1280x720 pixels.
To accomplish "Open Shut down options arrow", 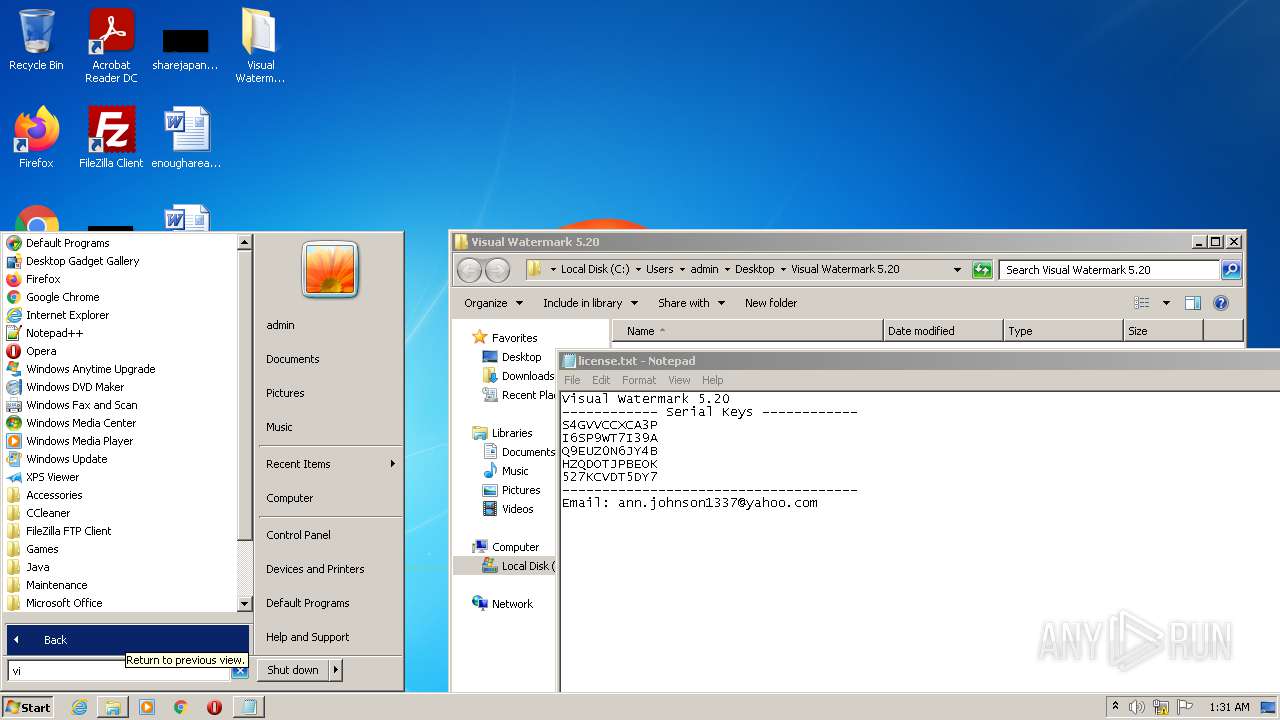I will (x=336, y=670).
